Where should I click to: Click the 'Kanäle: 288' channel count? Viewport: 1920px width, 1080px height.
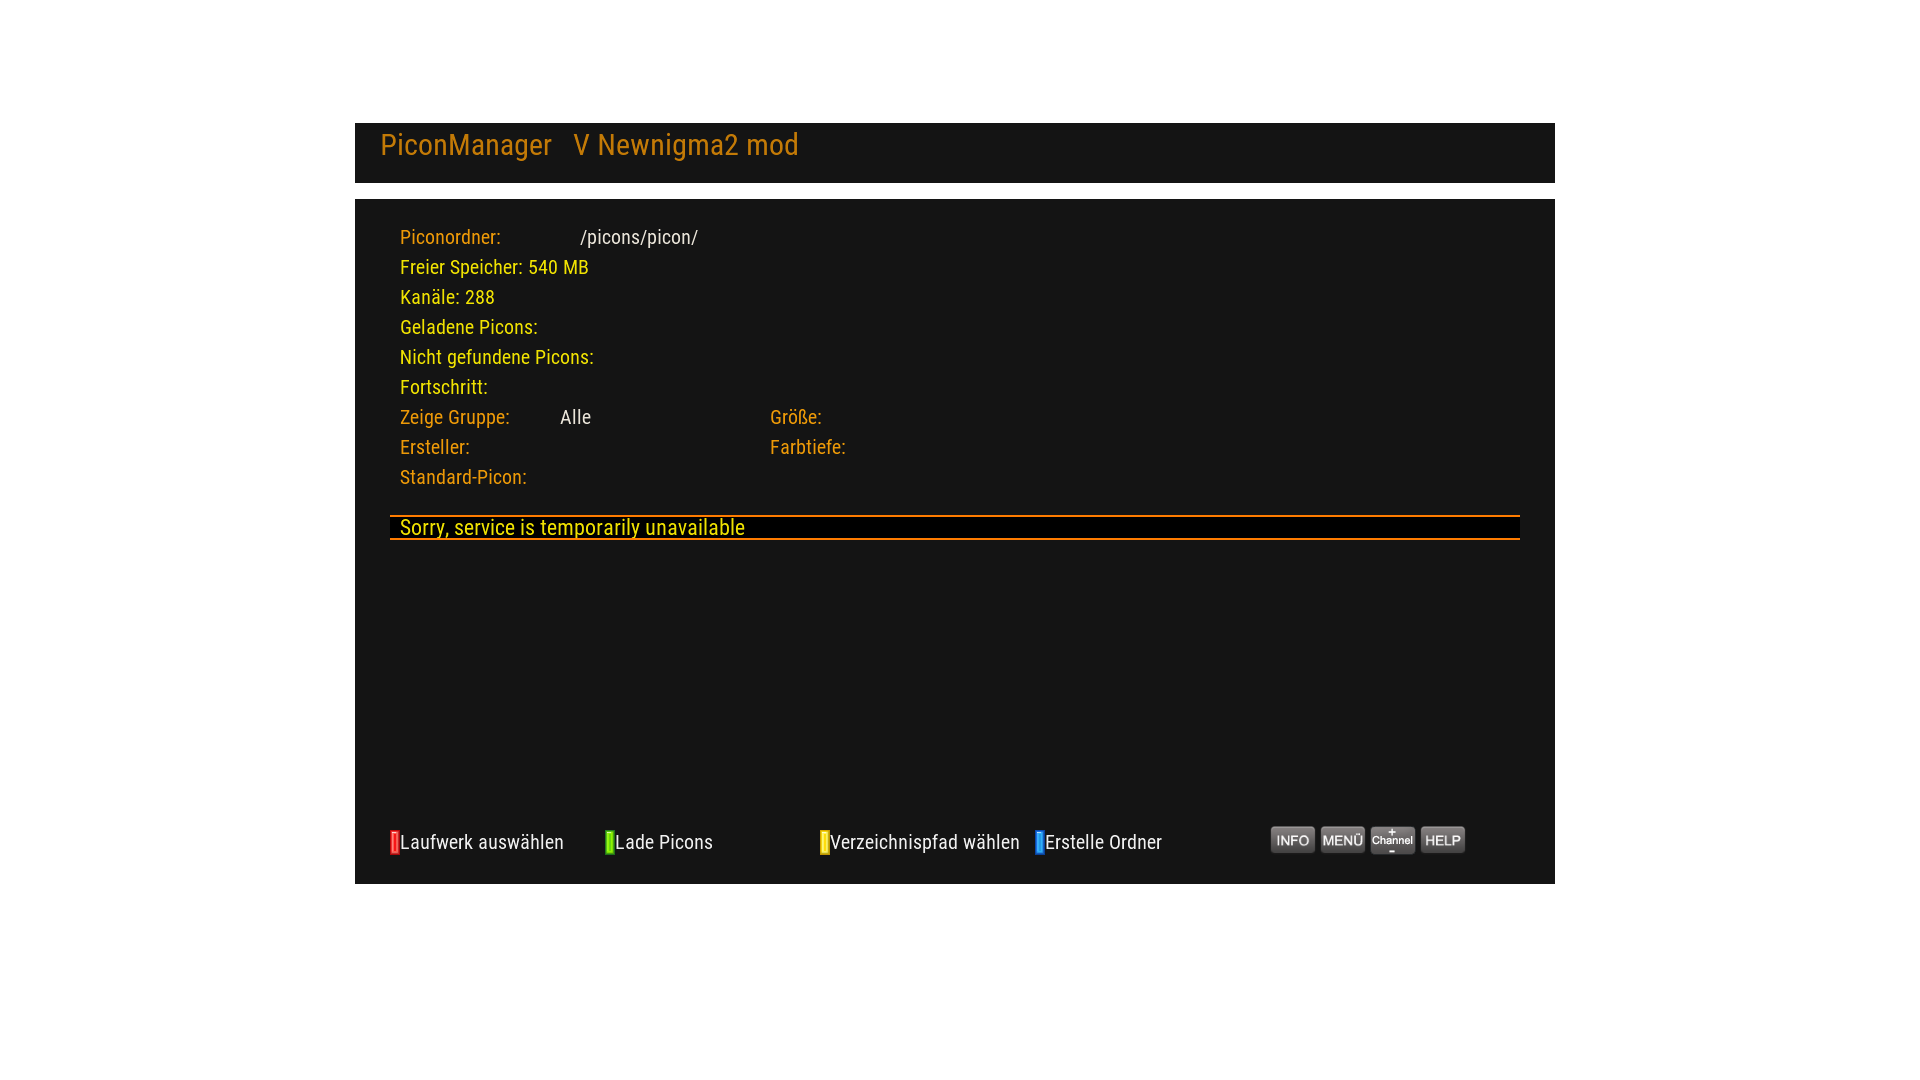(x=447, y=297)
